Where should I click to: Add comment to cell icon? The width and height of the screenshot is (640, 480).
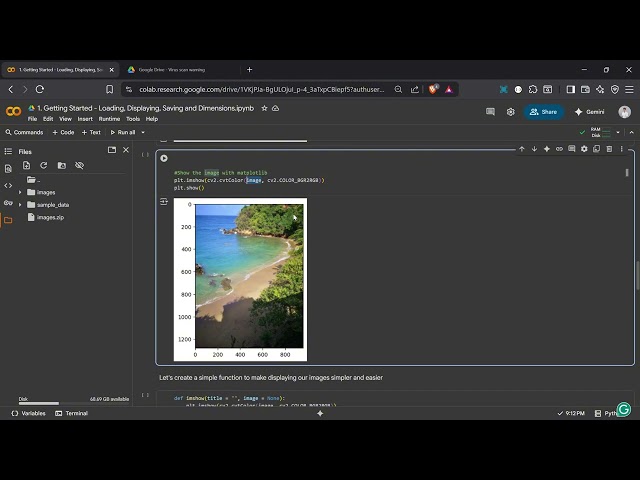[572, 149]
